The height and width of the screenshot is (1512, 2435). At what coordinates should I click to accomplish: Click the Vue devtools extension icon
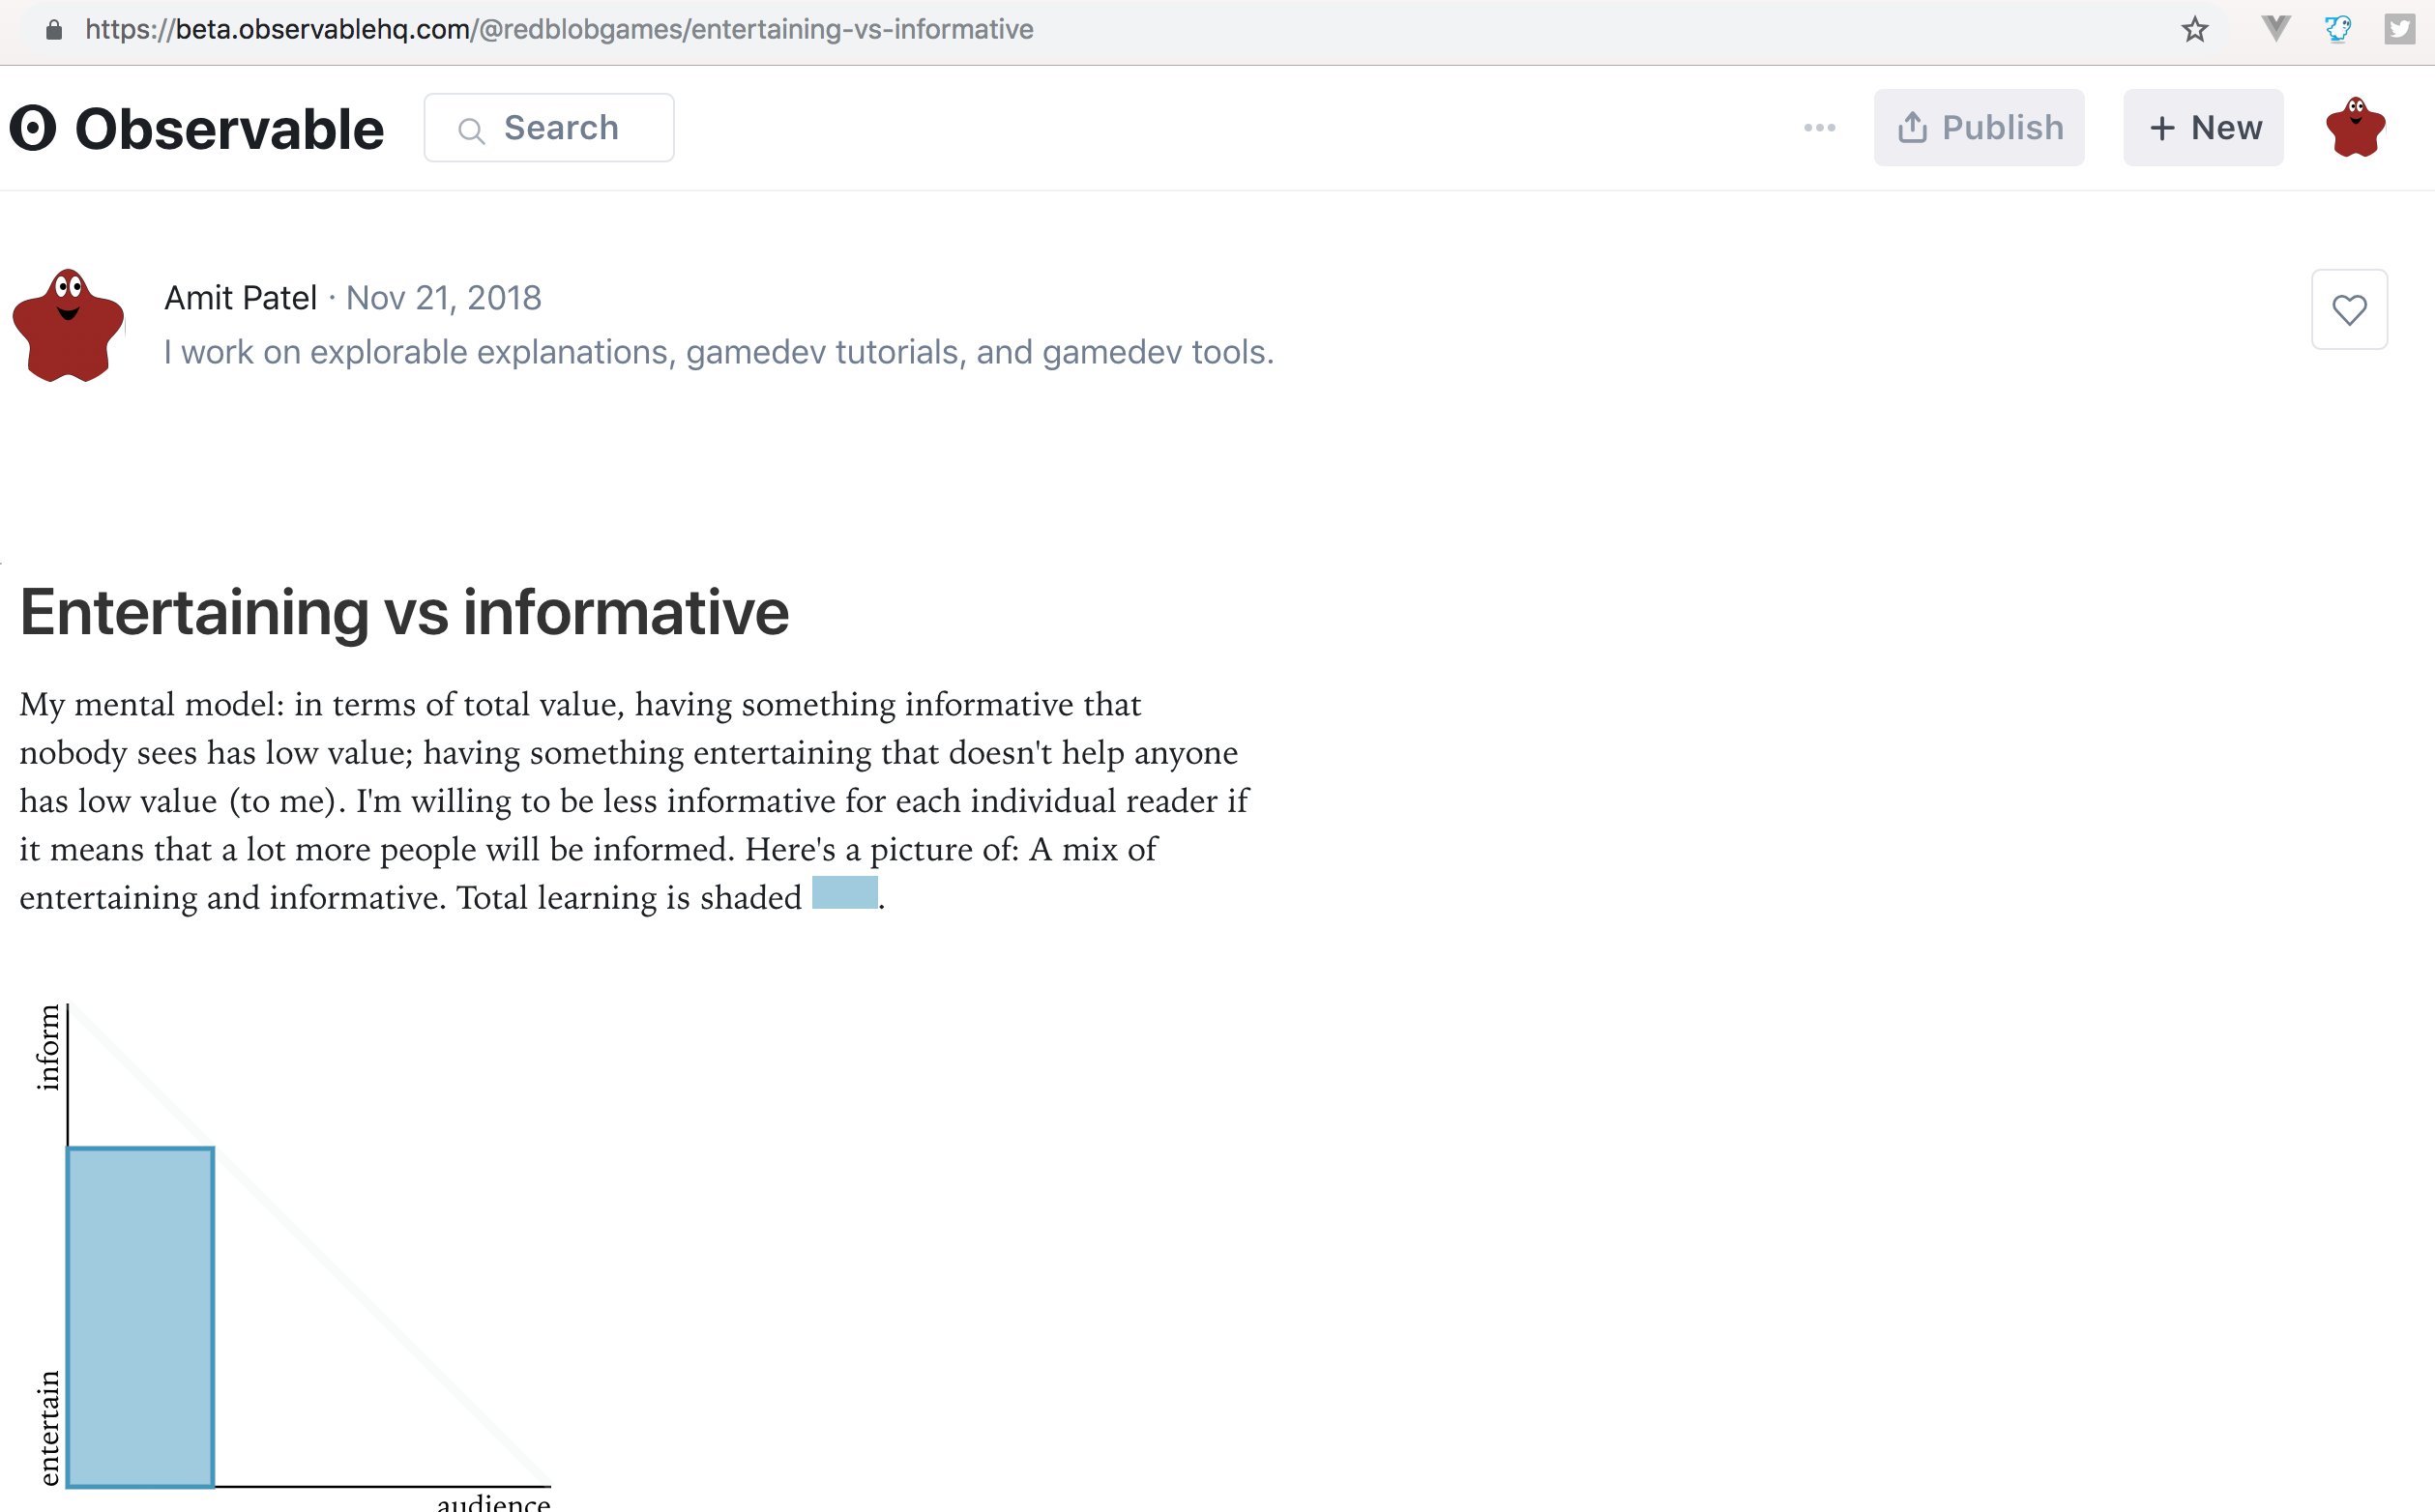pyautogui.click(x=2275, y=28)
